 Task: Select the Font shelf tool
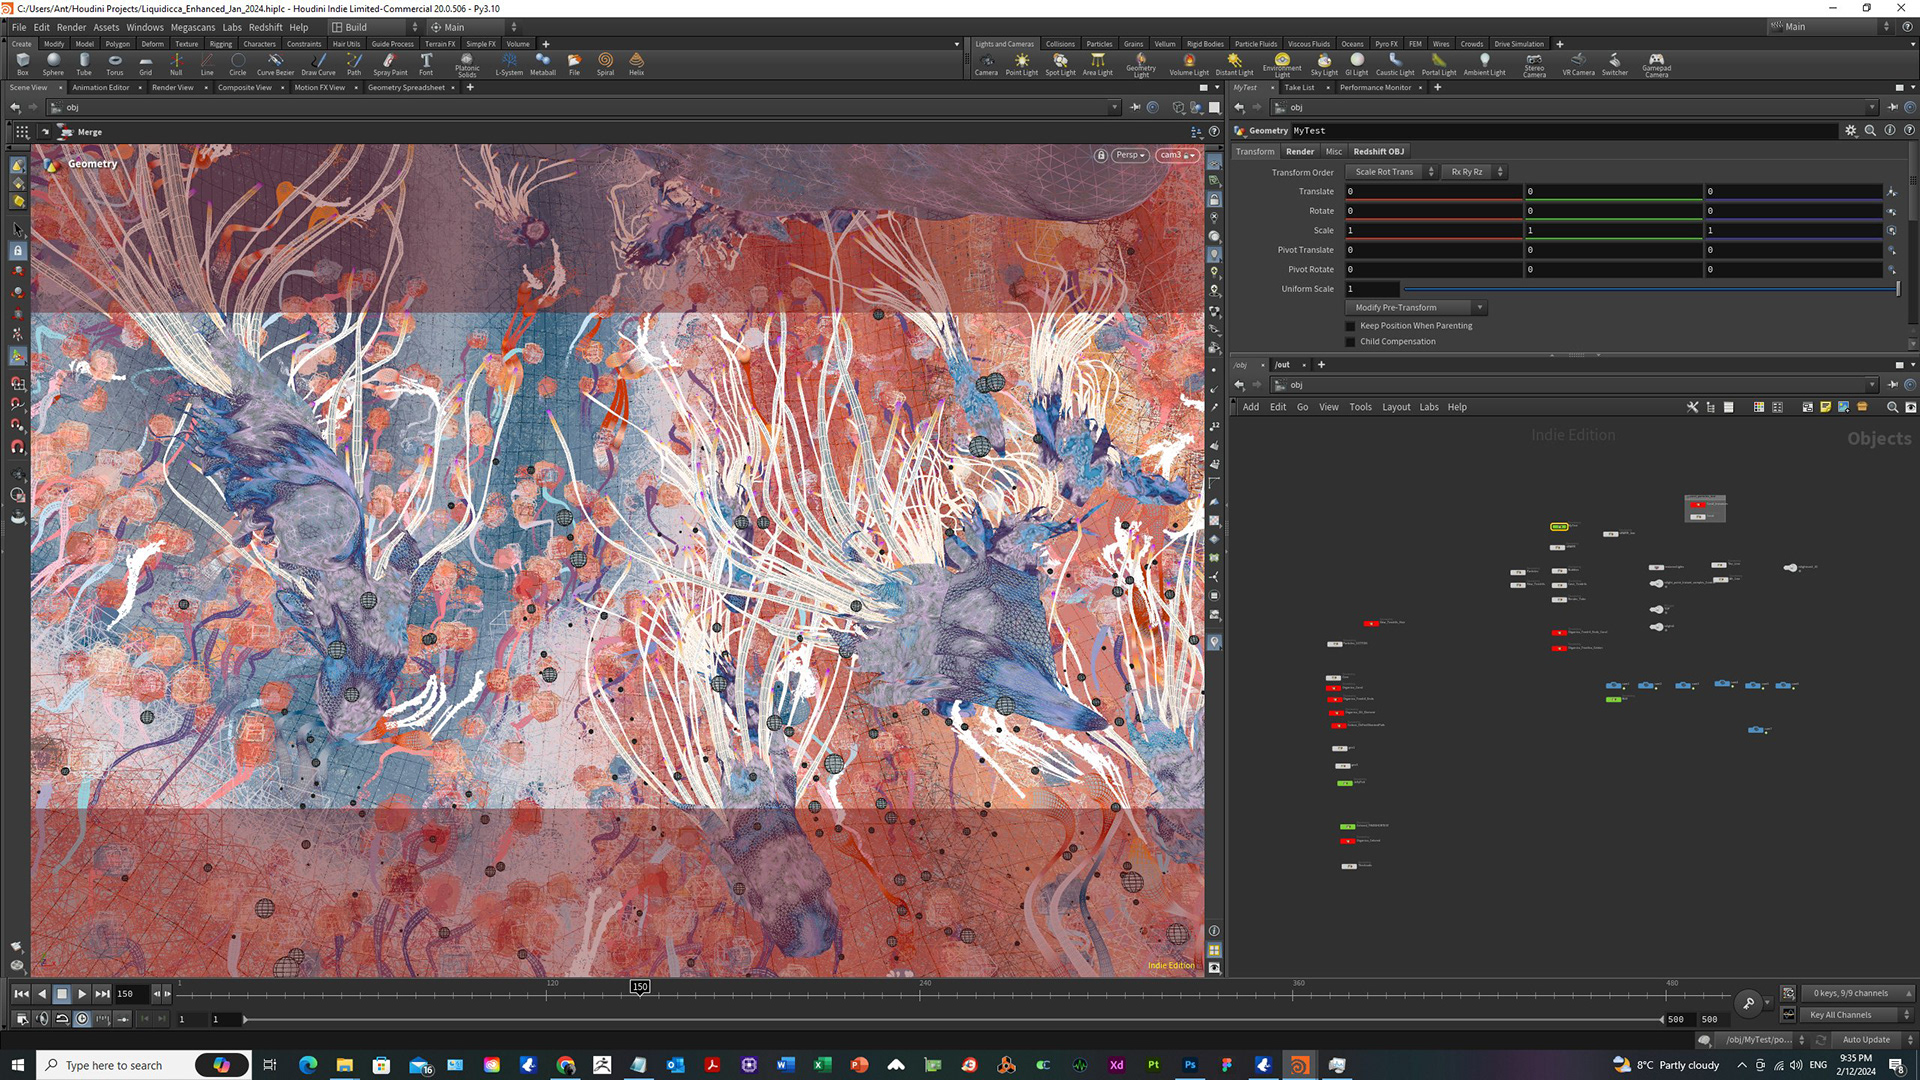click(x=426, y=64)
